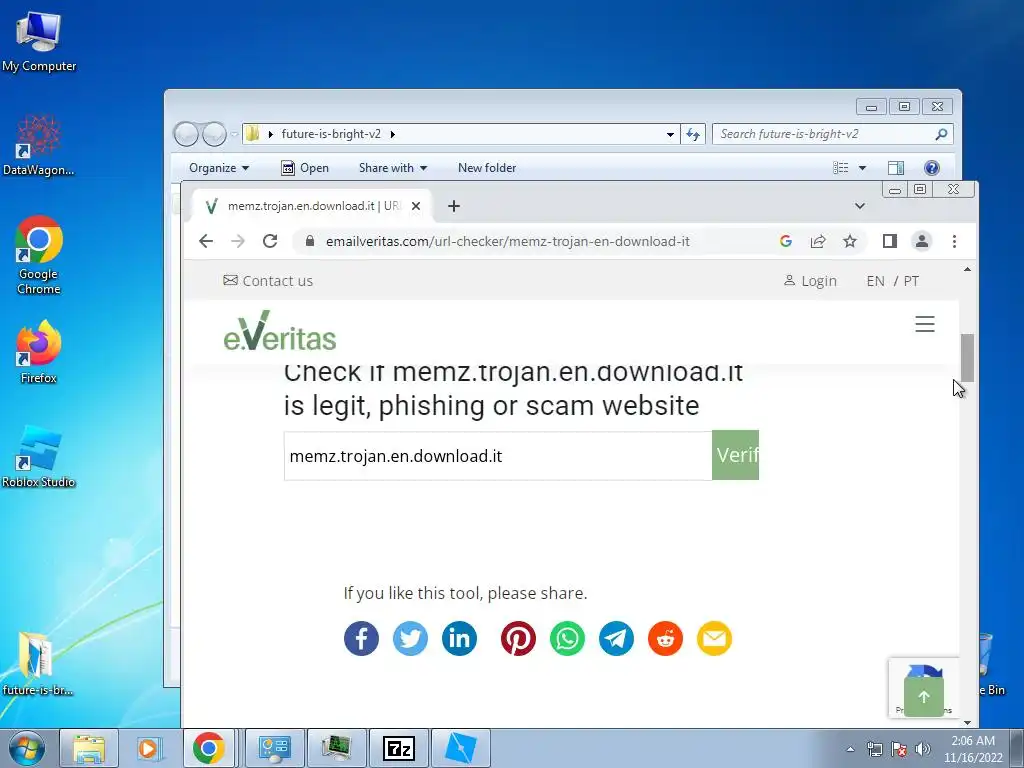Click Google icon in address bar
Image resolution: width=1024 pixels, height=768 pixels.
786,242
